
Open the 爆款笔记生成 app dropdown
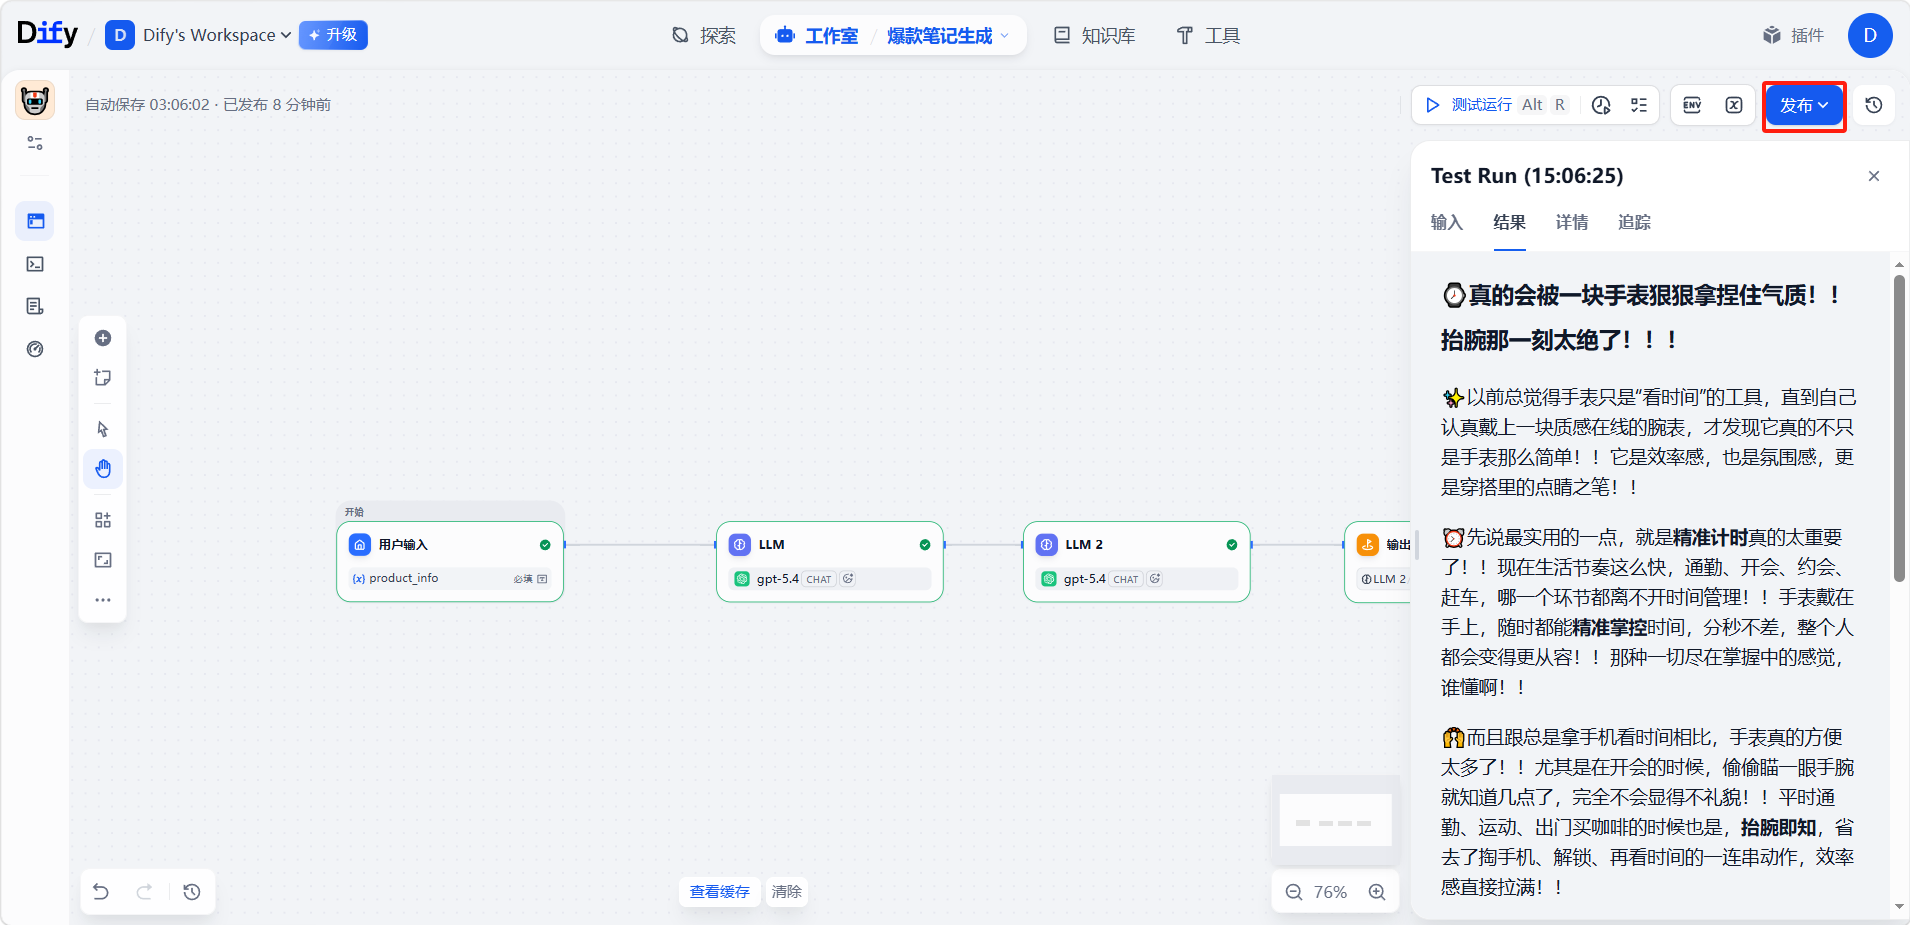click(x=947, y=36)
